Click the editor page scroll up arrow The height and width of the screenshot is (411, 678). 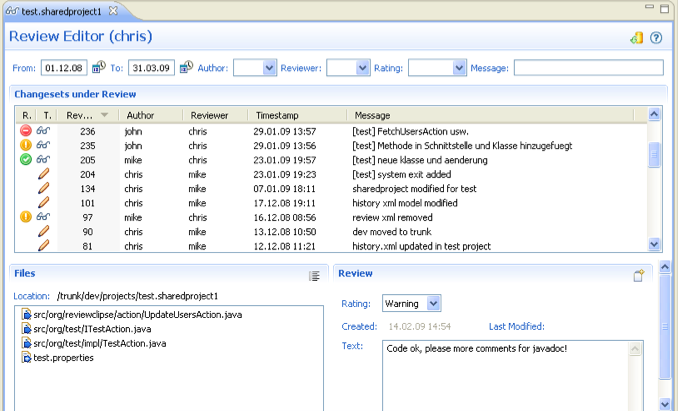pos(665,267)
